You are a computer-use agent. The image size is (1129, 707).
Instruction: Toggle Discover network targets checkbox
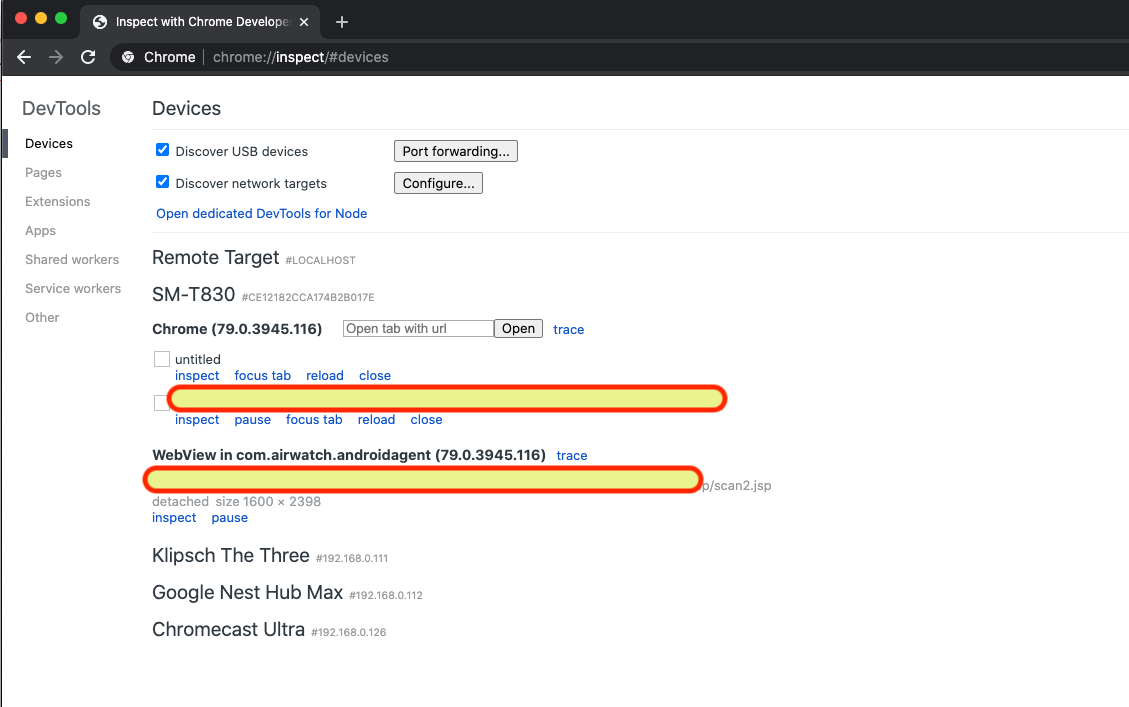(163, 181)
